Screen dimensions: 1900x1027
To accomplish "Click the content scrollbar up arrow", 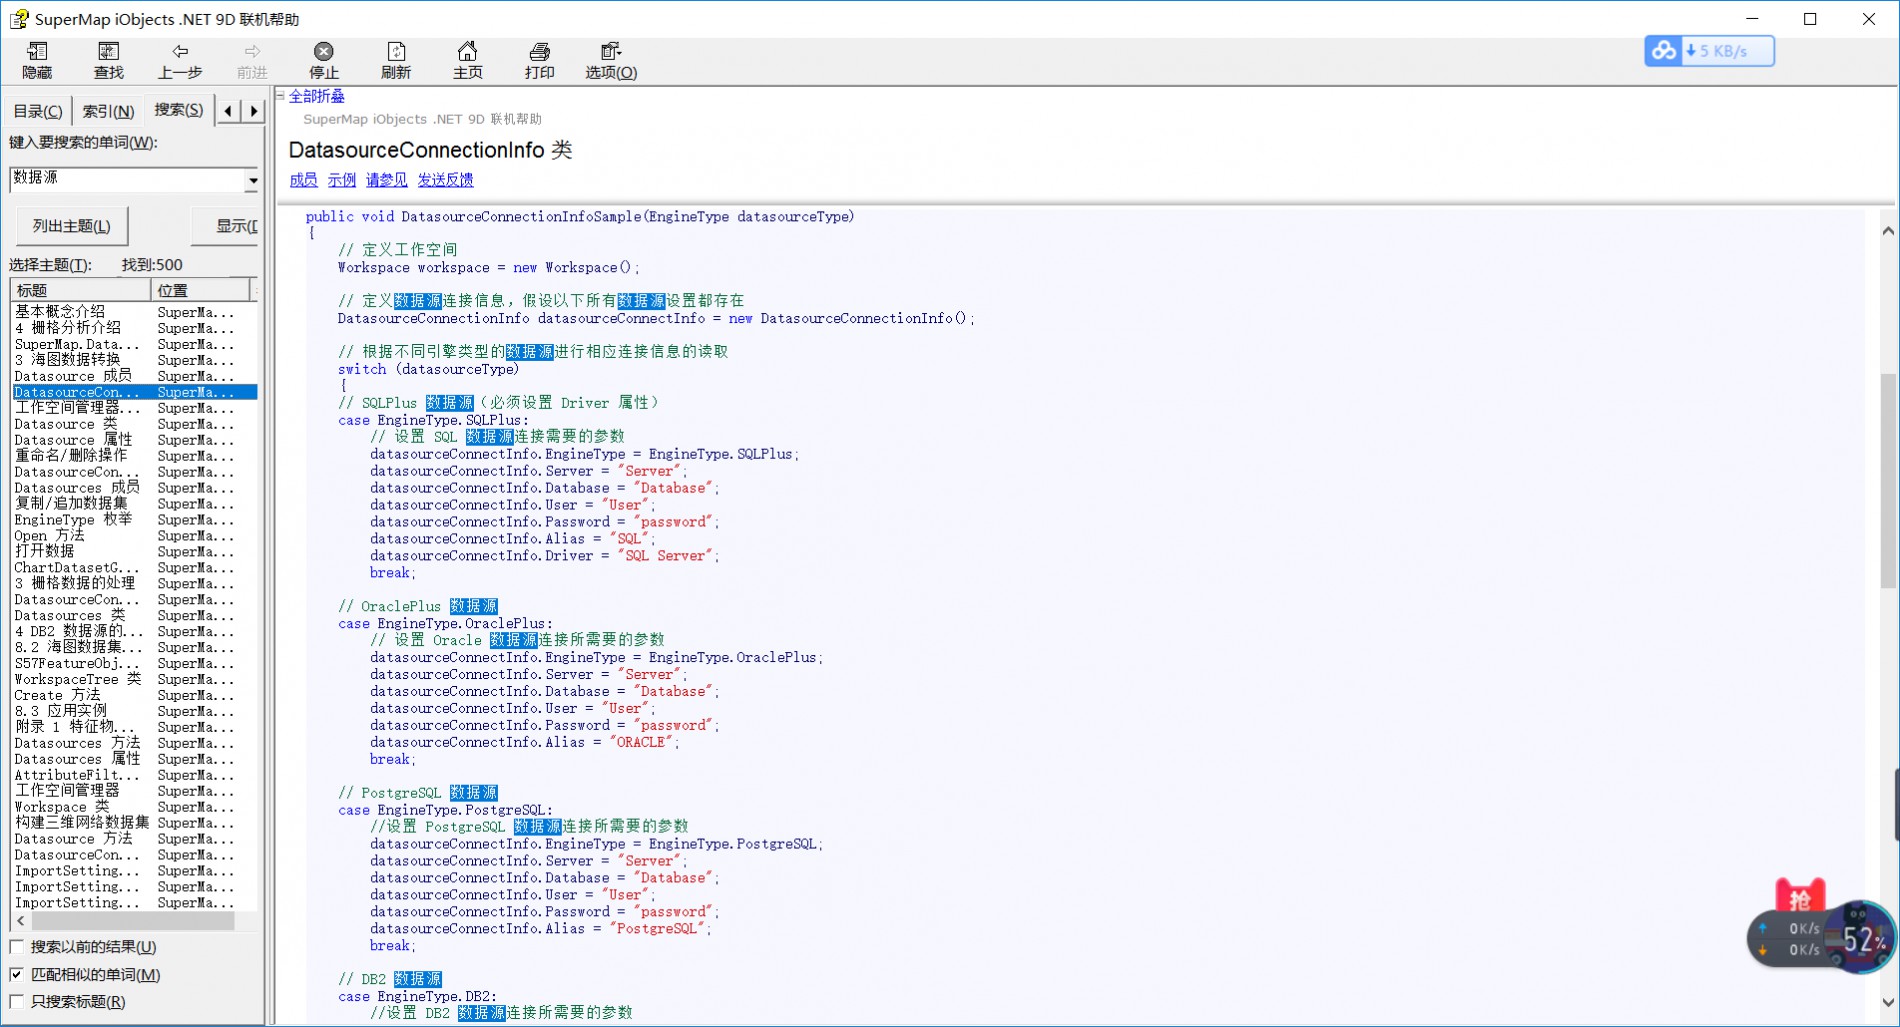I will click(x=1888, y=231).
